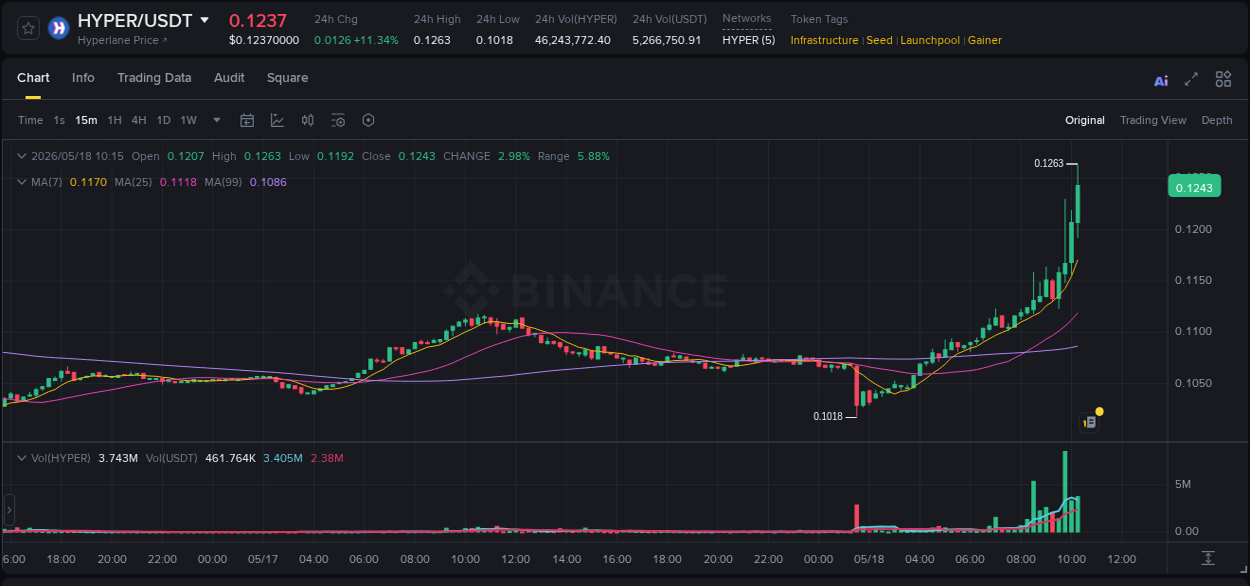Change candlestick chart style icon

coord(308,120)
